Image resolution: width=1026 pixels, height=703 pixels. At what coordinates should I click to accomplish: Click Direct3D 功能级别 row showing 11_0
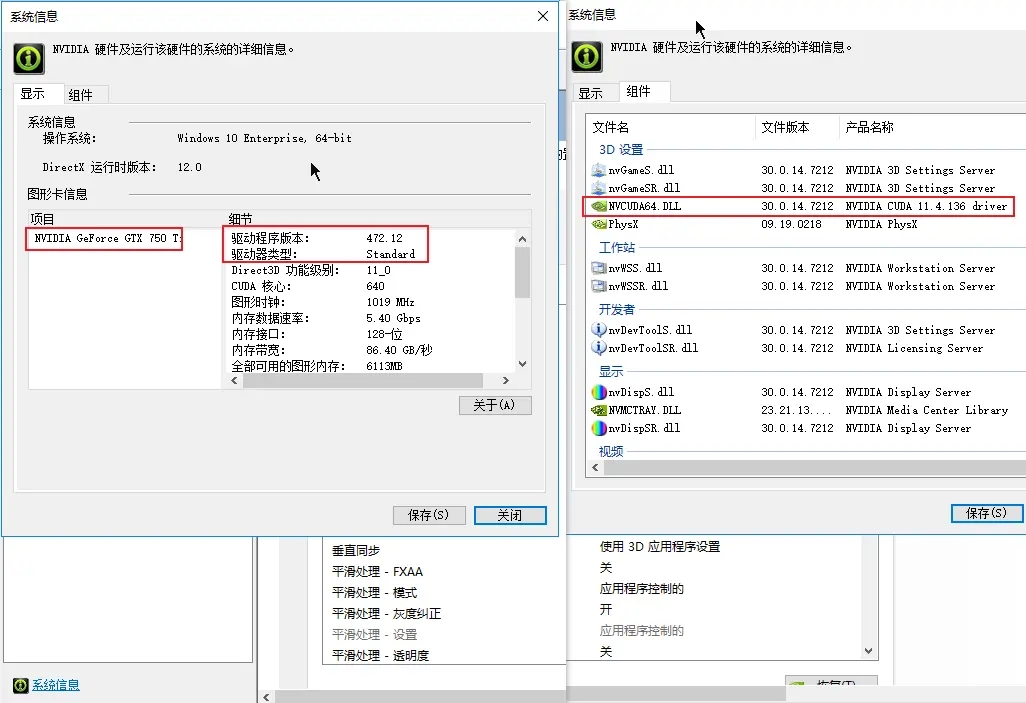(x=310, y=270)
